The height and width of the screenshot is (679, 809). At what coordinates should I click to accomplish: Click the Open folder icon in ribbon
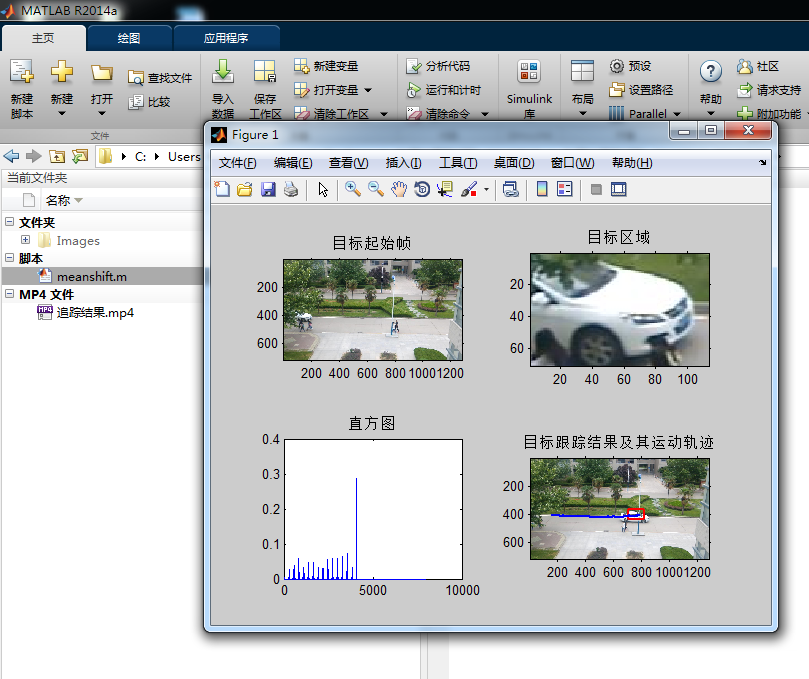(x=102, y=72)
